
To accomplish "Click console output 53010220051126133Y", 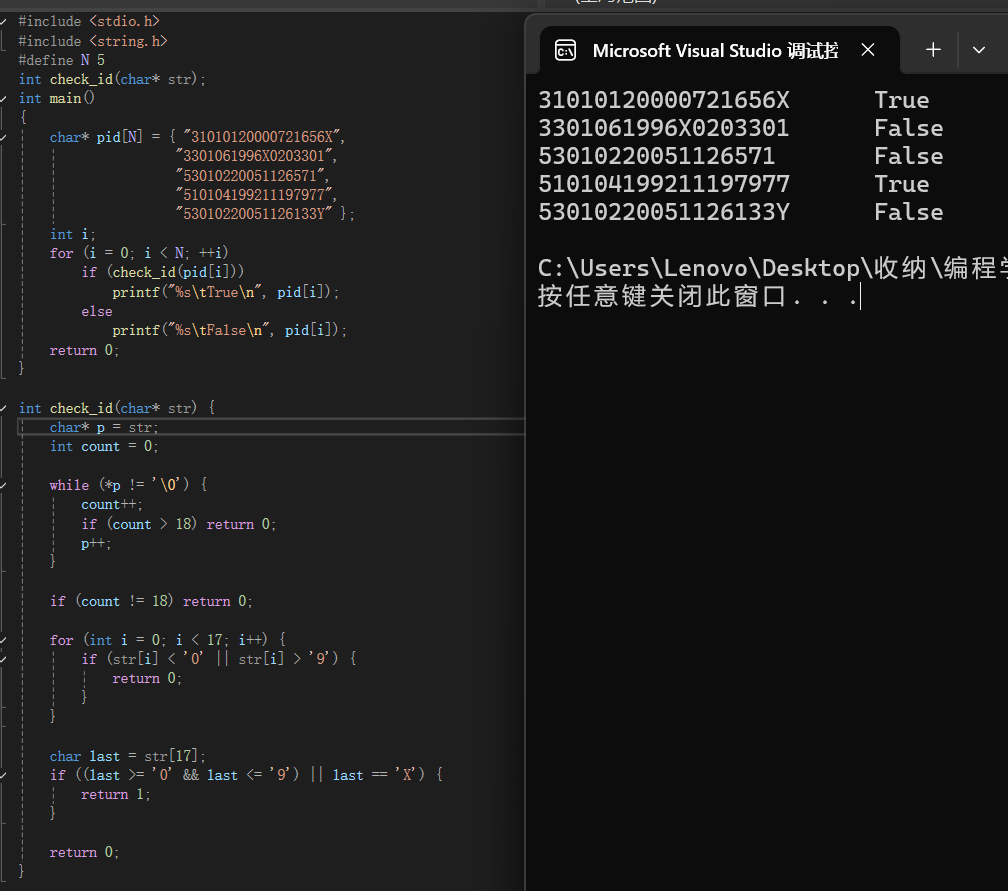I will 664,212.
